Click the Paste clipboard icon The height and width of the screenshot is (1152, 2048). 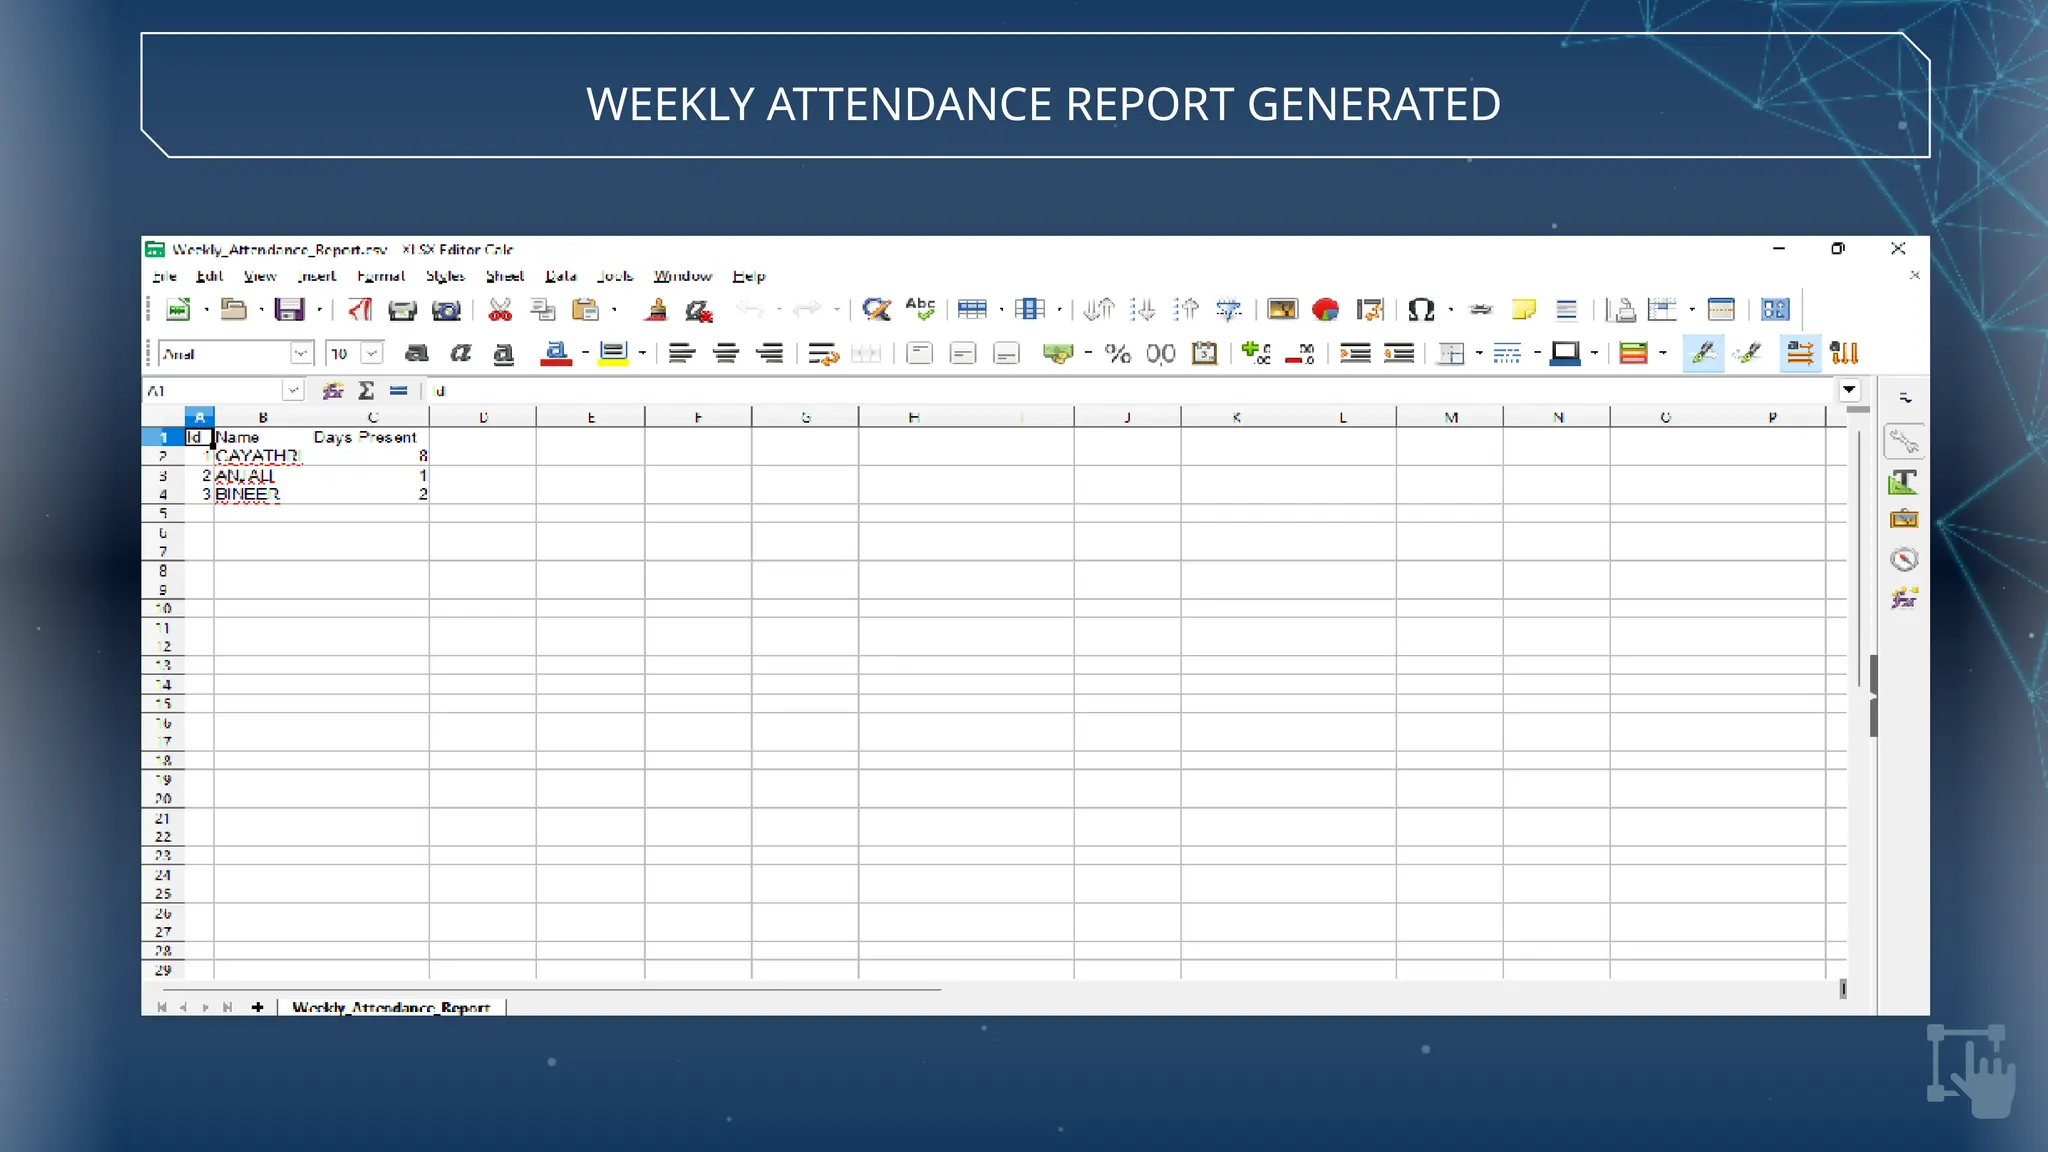click(585, 310)
